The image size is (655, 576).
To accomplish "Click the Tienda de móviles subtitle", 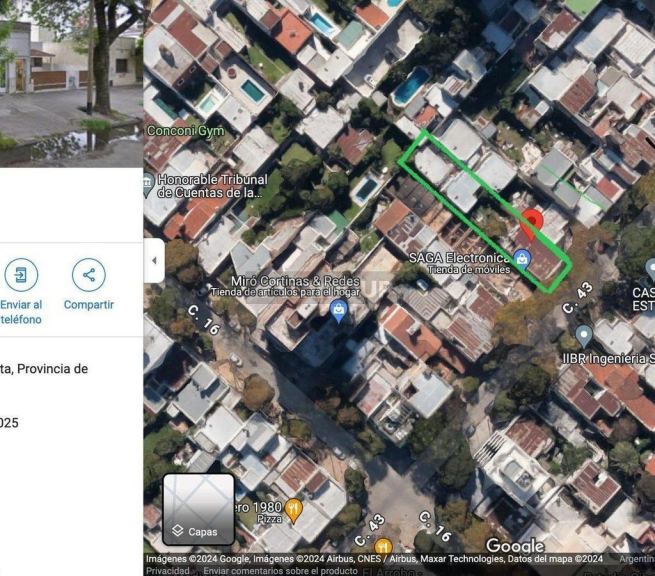I will tap(469, 269).
